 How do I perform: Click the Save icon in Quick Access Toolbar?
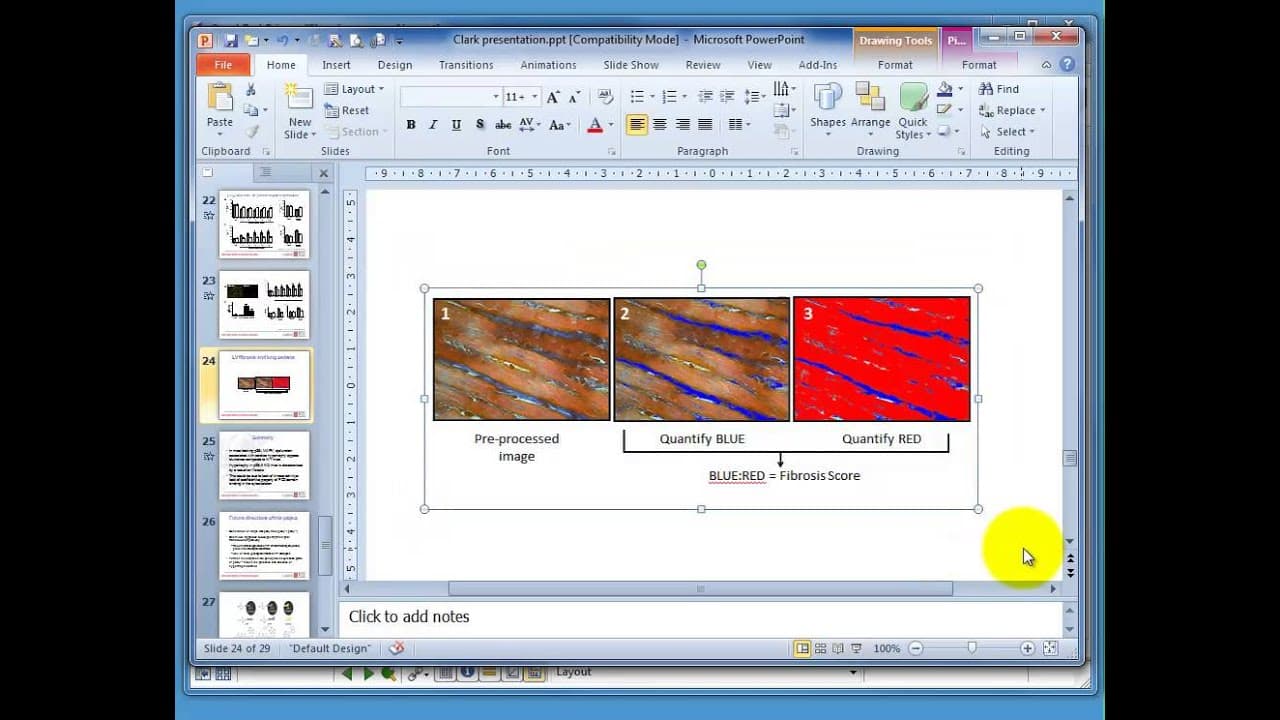[231, 41]
